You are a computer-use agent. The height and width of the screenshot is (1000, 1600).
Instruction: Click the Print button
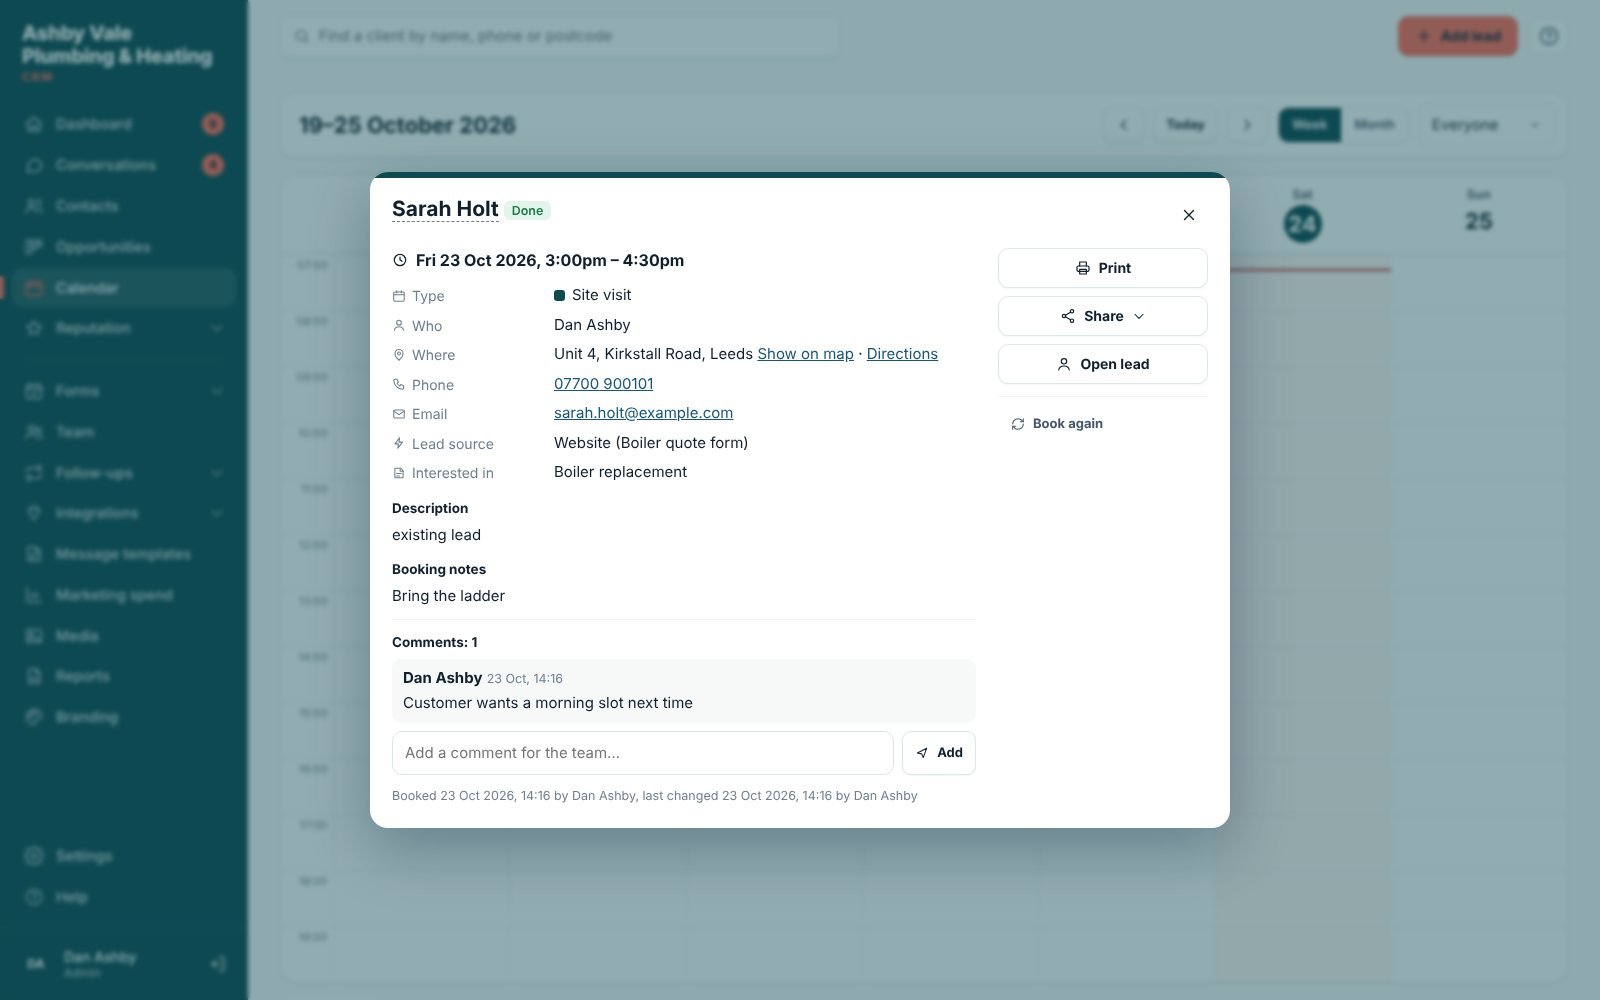[x=1102, y=268]
